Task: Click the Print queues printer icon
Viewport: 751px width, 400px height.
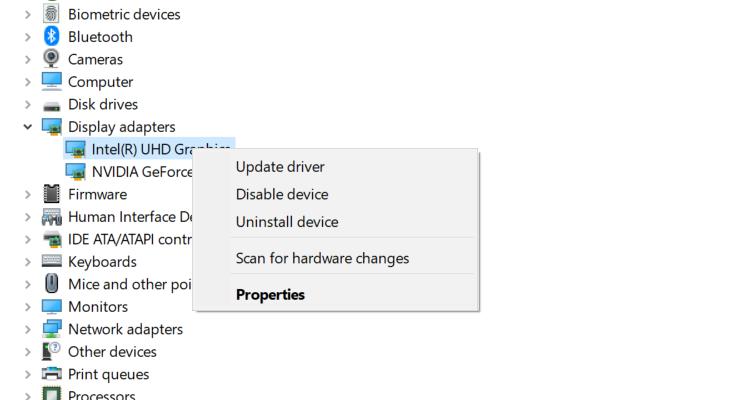Action: pyautogui.click(x=51, y=374)
